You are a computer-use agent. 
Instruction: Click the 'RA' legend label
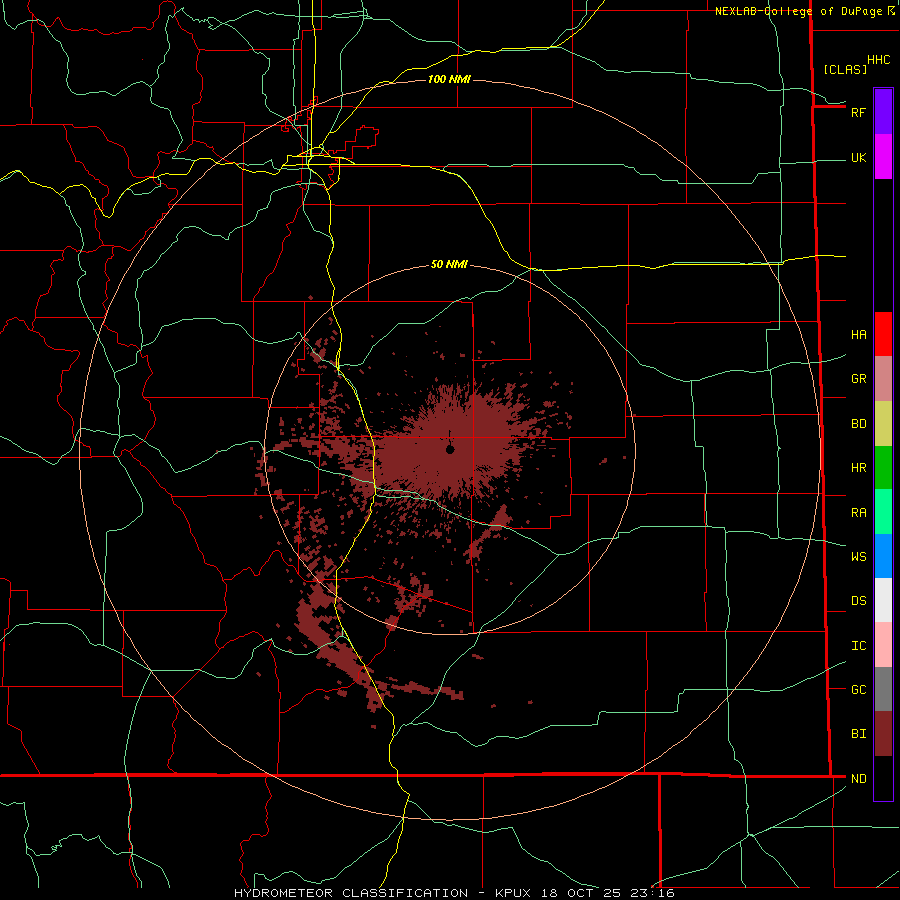click(x=858, y=512)
